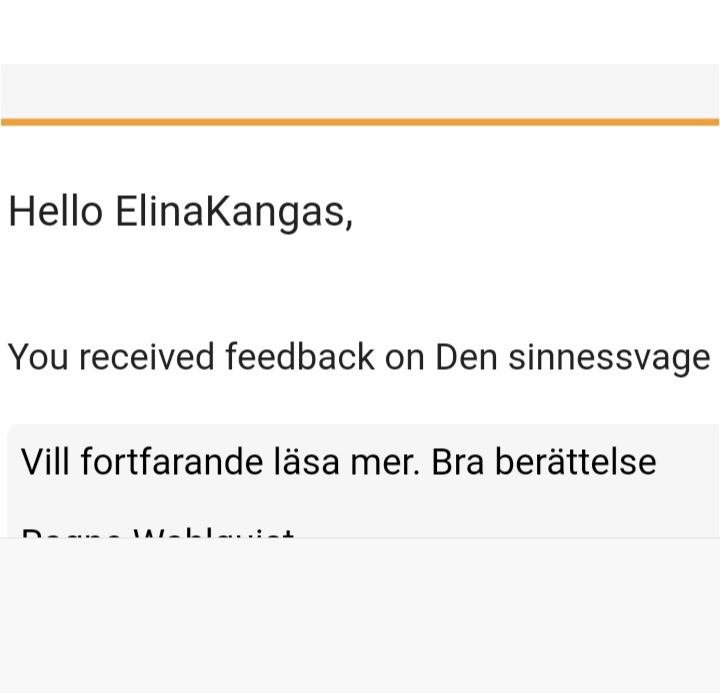Click the word "Hello" in the greeting
The height and width of the screenshot is (693, 720).
coord(55,211)
